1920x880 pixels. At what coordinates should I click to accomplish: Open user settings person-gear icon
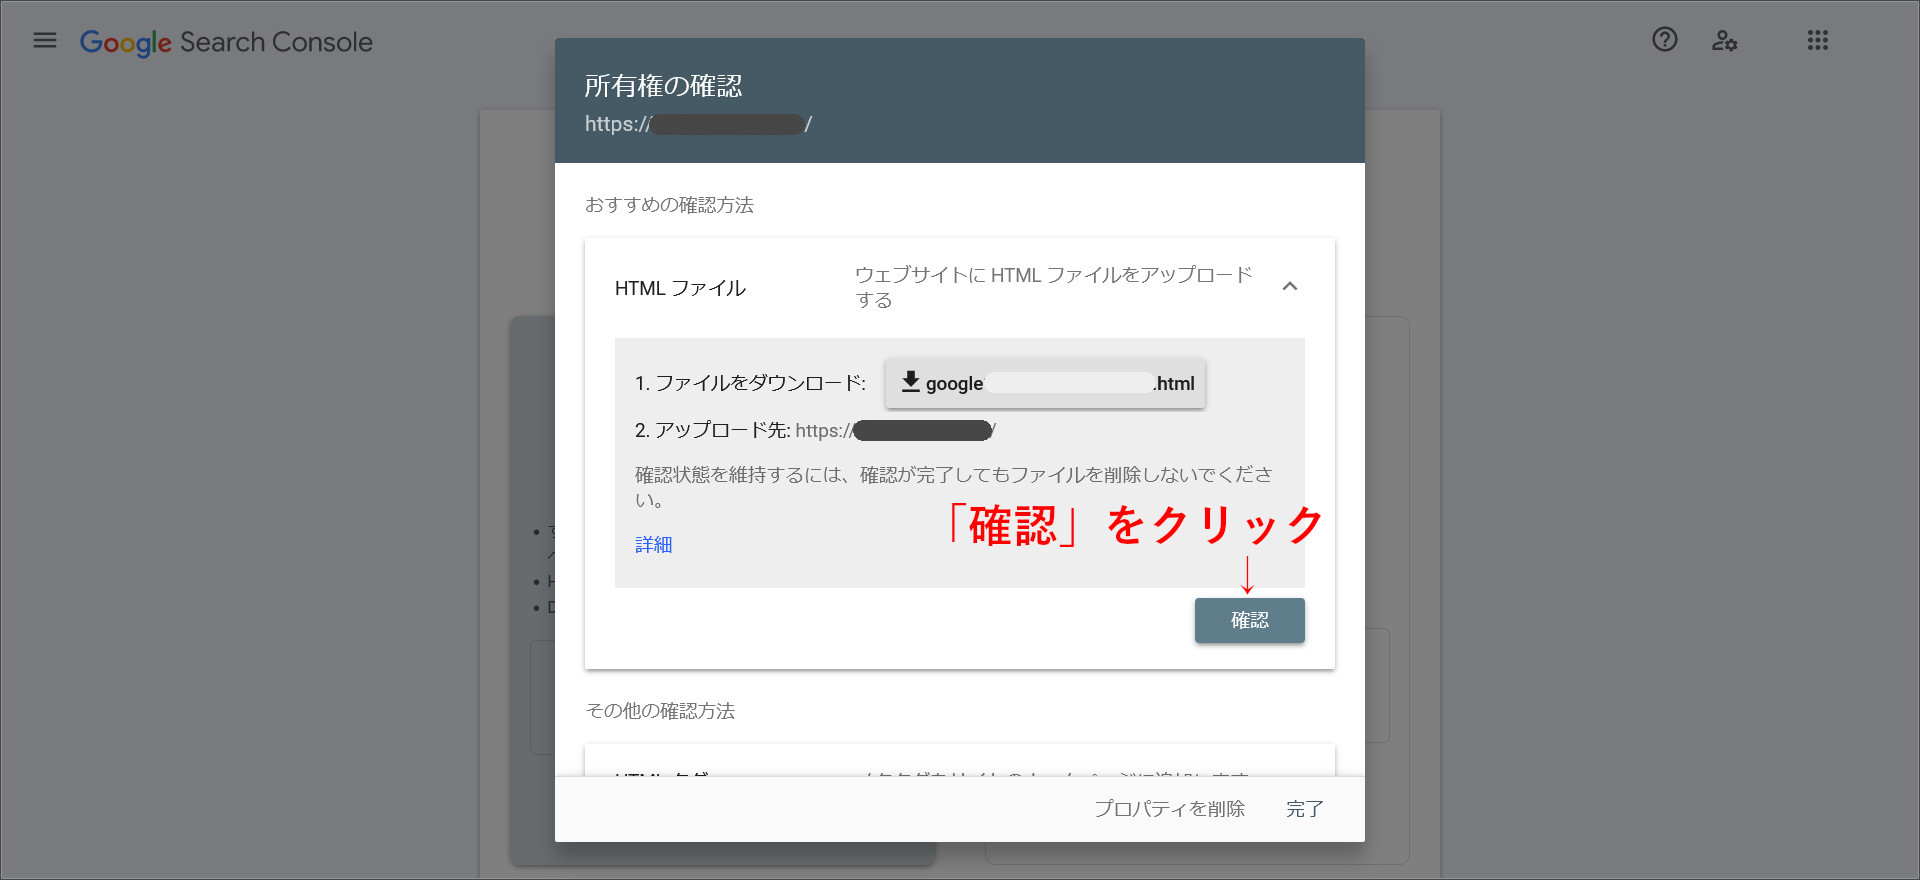[1724, 41]
